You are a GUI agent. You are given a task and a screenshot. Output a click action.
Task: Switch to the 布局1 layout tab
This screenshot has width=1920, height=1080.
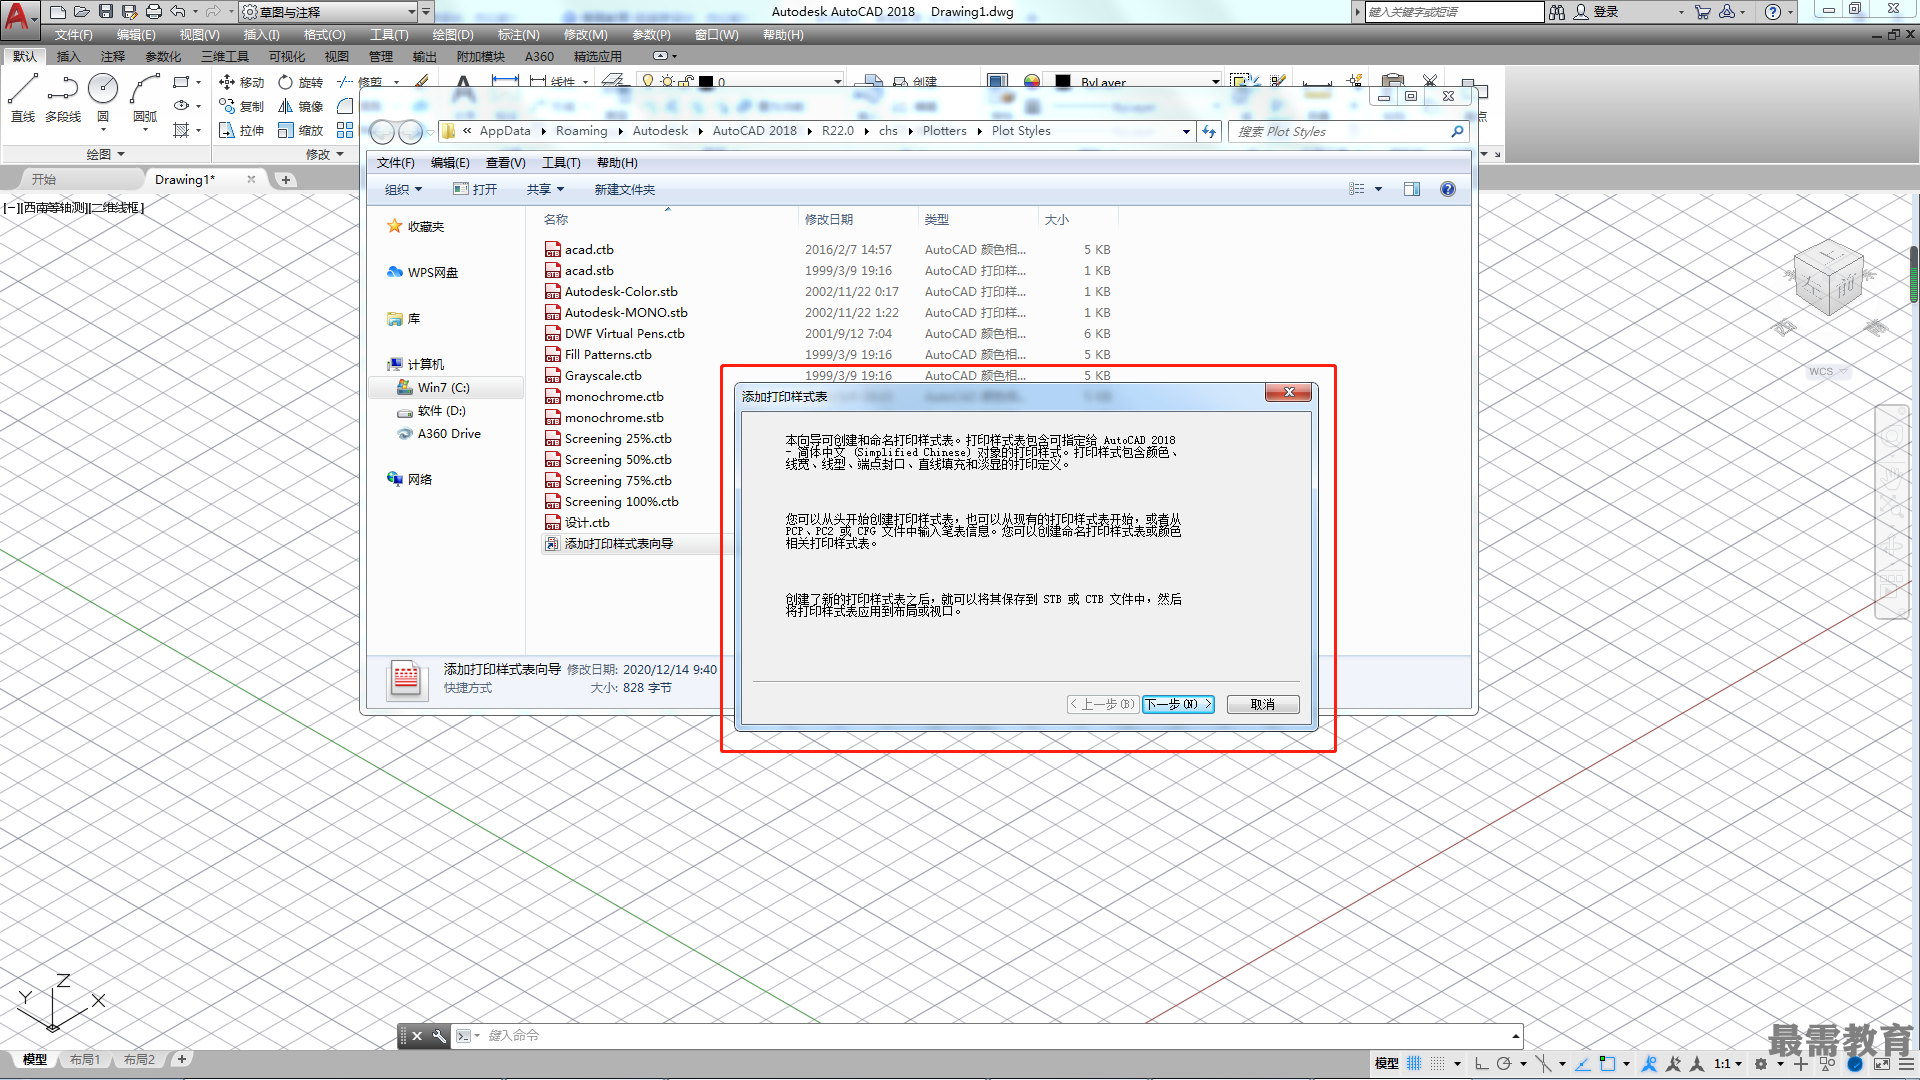coord(85,1060)
